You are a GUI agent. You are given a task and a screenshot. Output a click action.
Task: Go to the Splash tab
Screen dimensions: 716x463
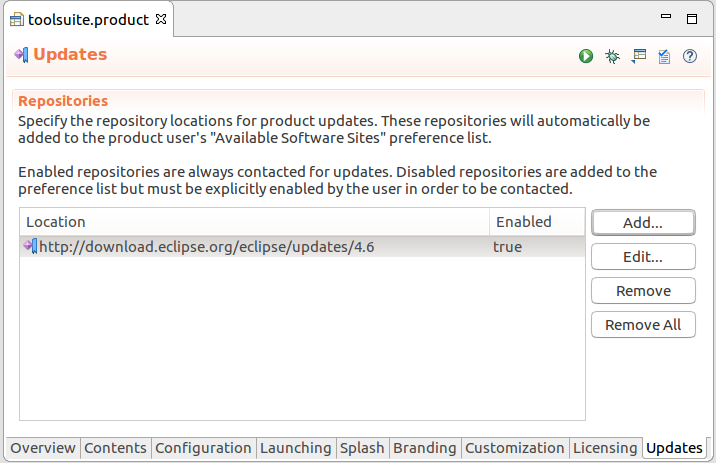(362, 448)
